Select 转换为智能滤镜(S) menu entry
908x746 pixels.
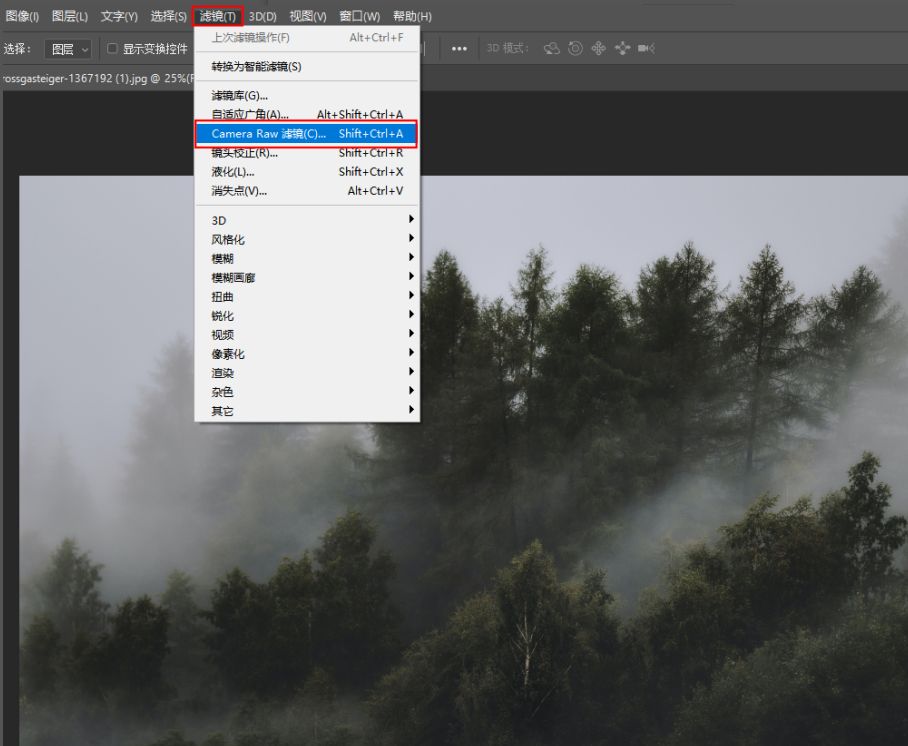pyautogui.click(x=306, y=67)
